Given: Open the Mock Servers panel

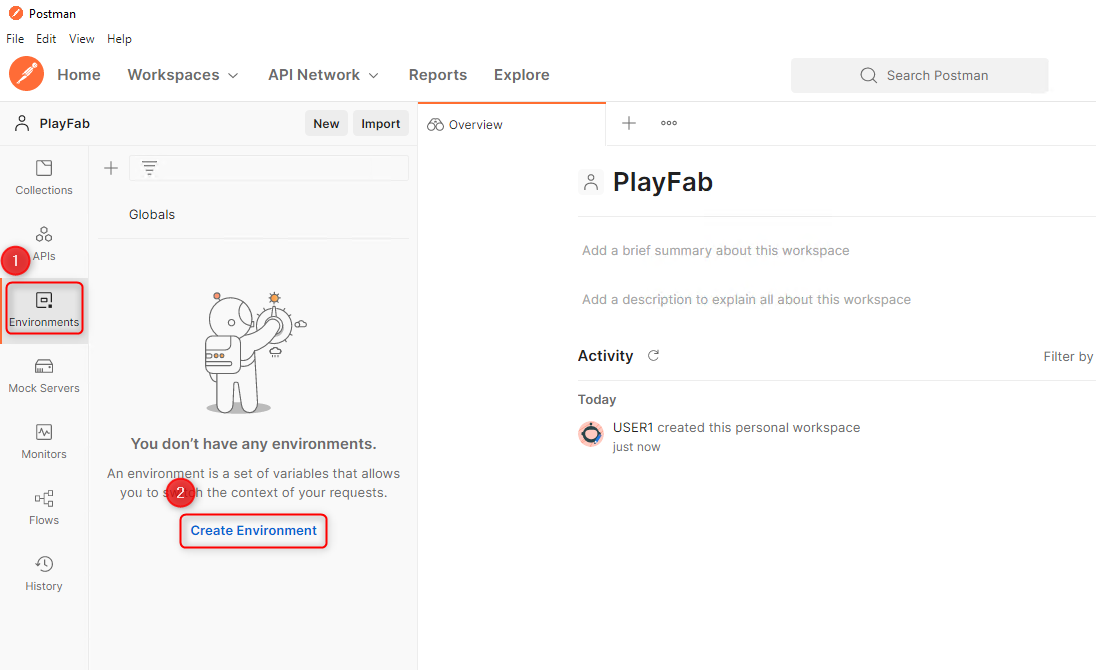Looking at the screenshot, I should coord(43,375).
